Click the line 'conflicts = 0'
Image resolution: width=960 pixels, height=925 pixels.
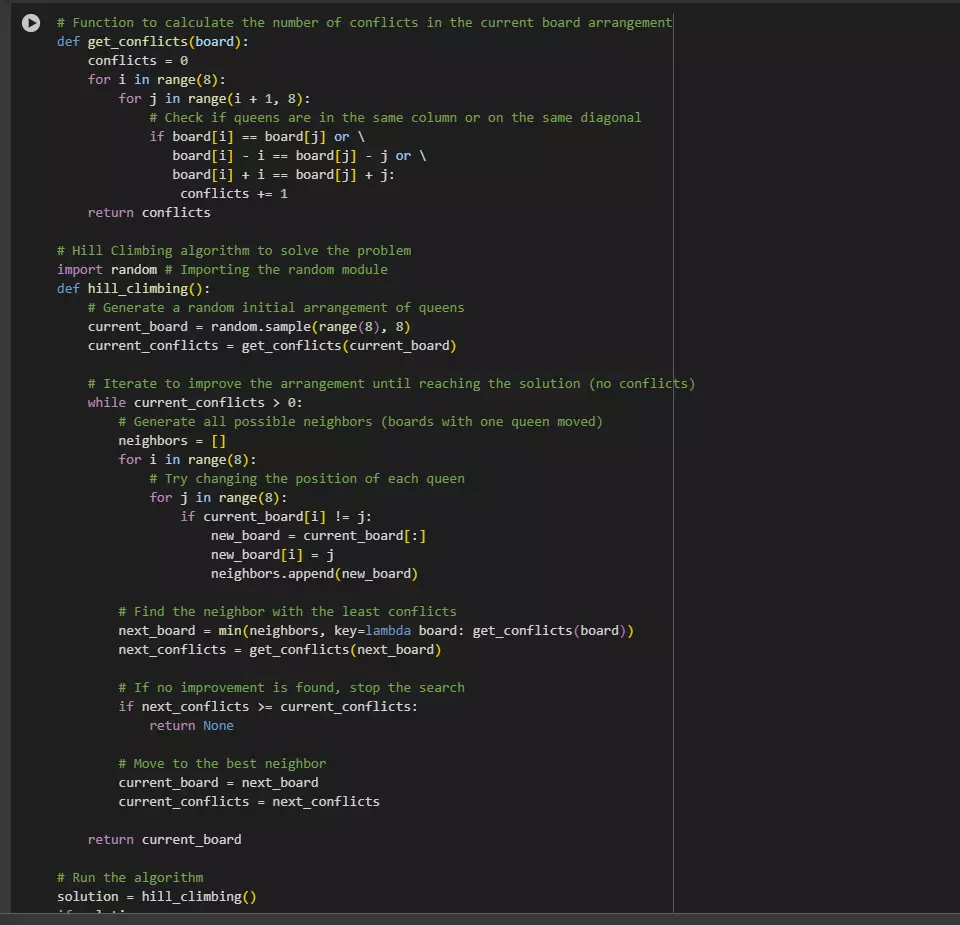click(138, 61)
